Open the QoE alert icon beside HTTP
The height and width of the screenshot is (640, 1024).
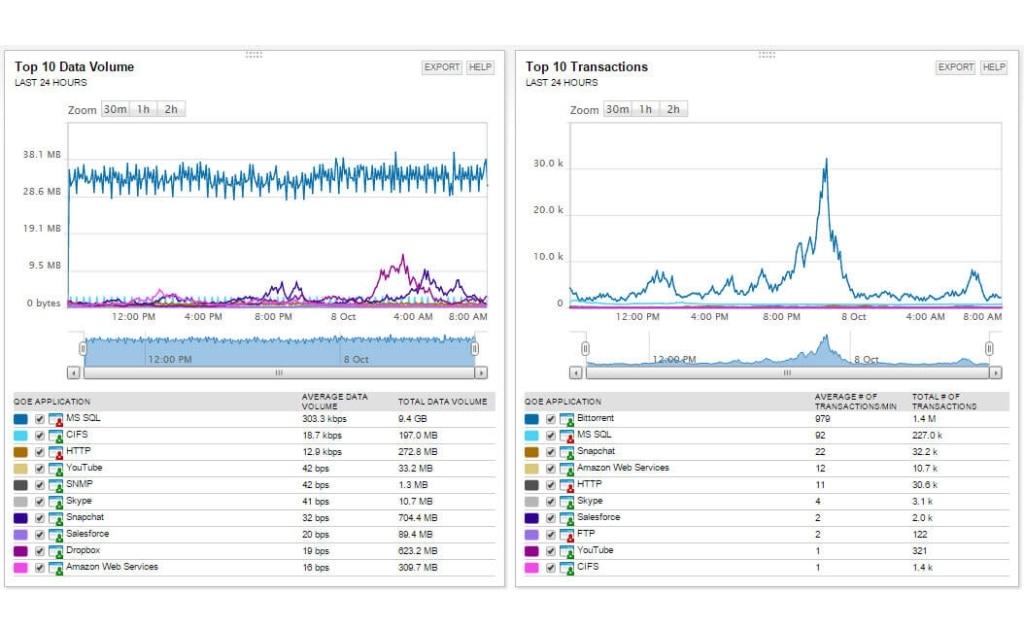[x=55, y=451]
